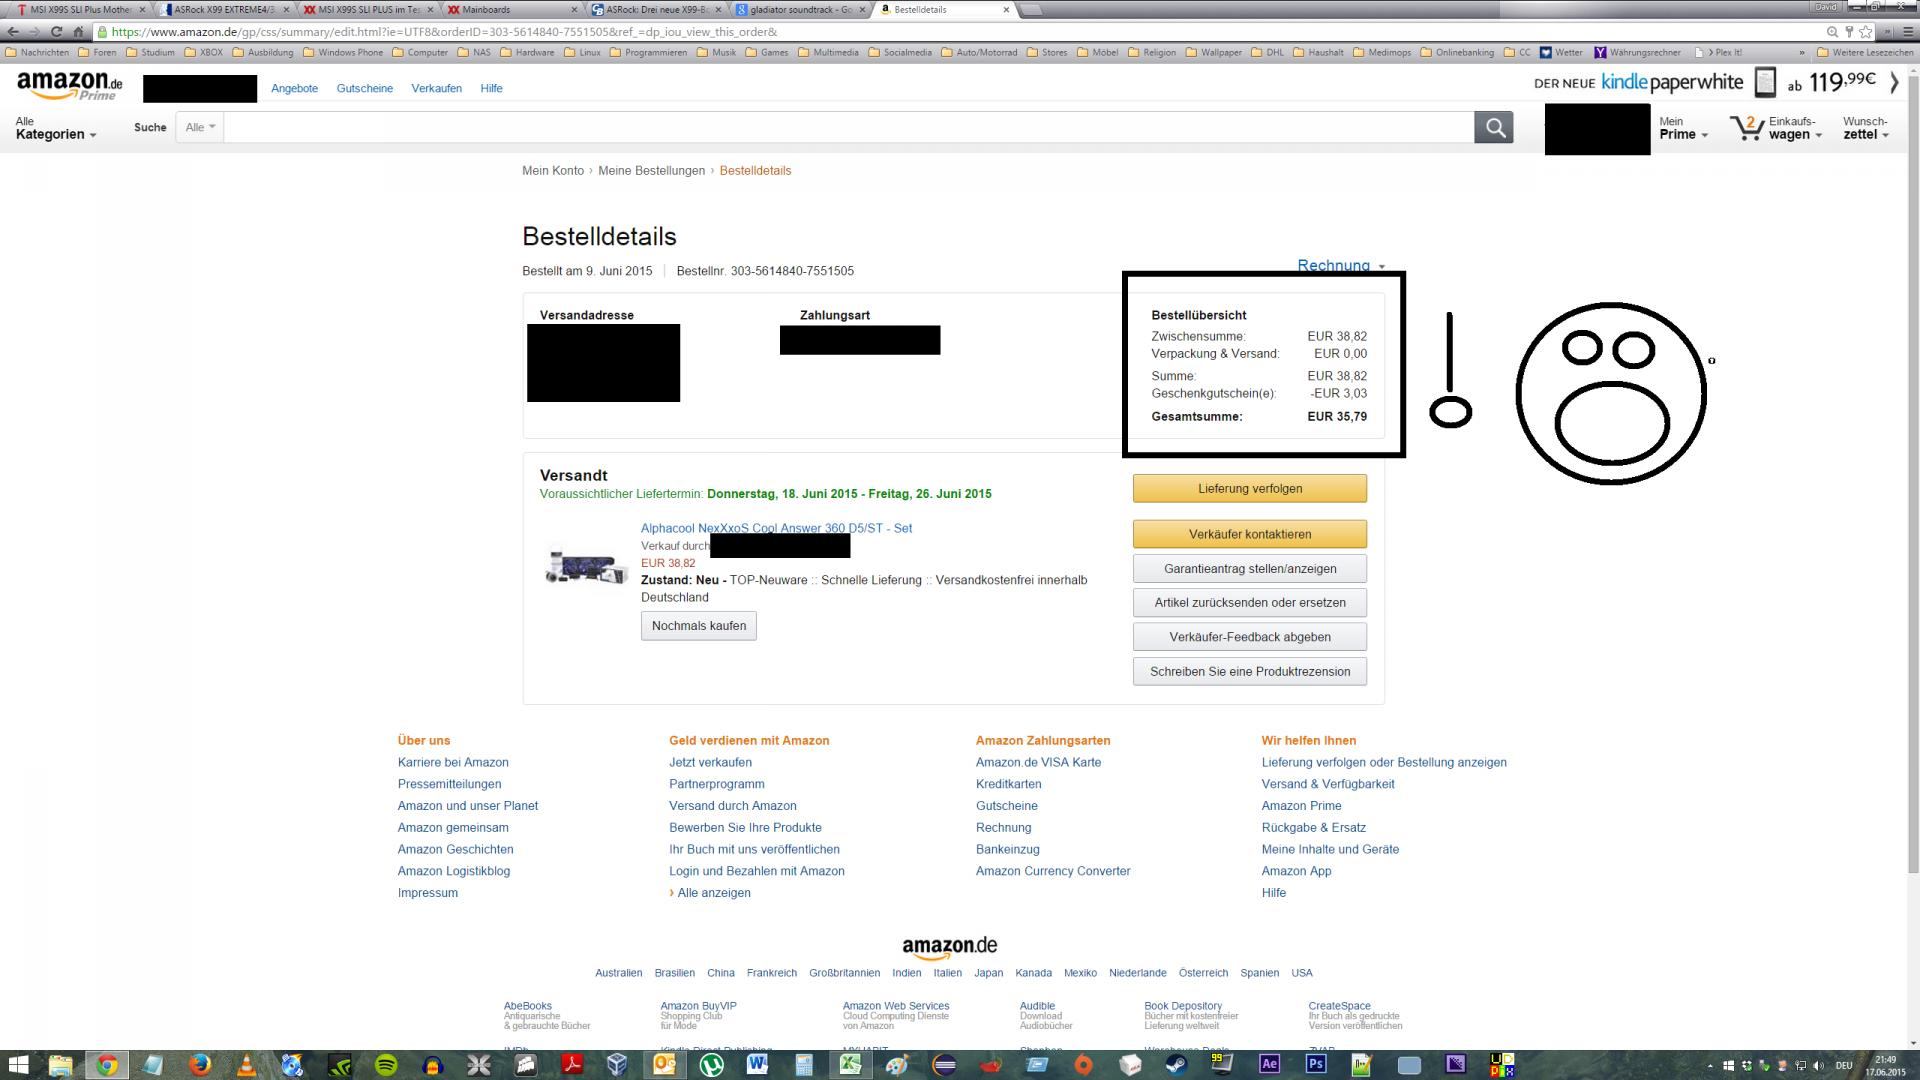1920x1080 pixels.
Task: Click the Kindle Paperwhite device image
Action: pos(1765,82)
